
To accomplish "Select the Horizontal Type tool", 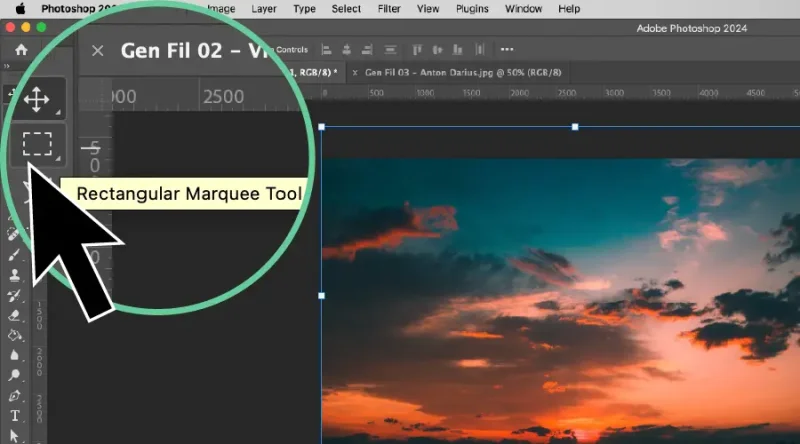I will [x=14, y=415].
